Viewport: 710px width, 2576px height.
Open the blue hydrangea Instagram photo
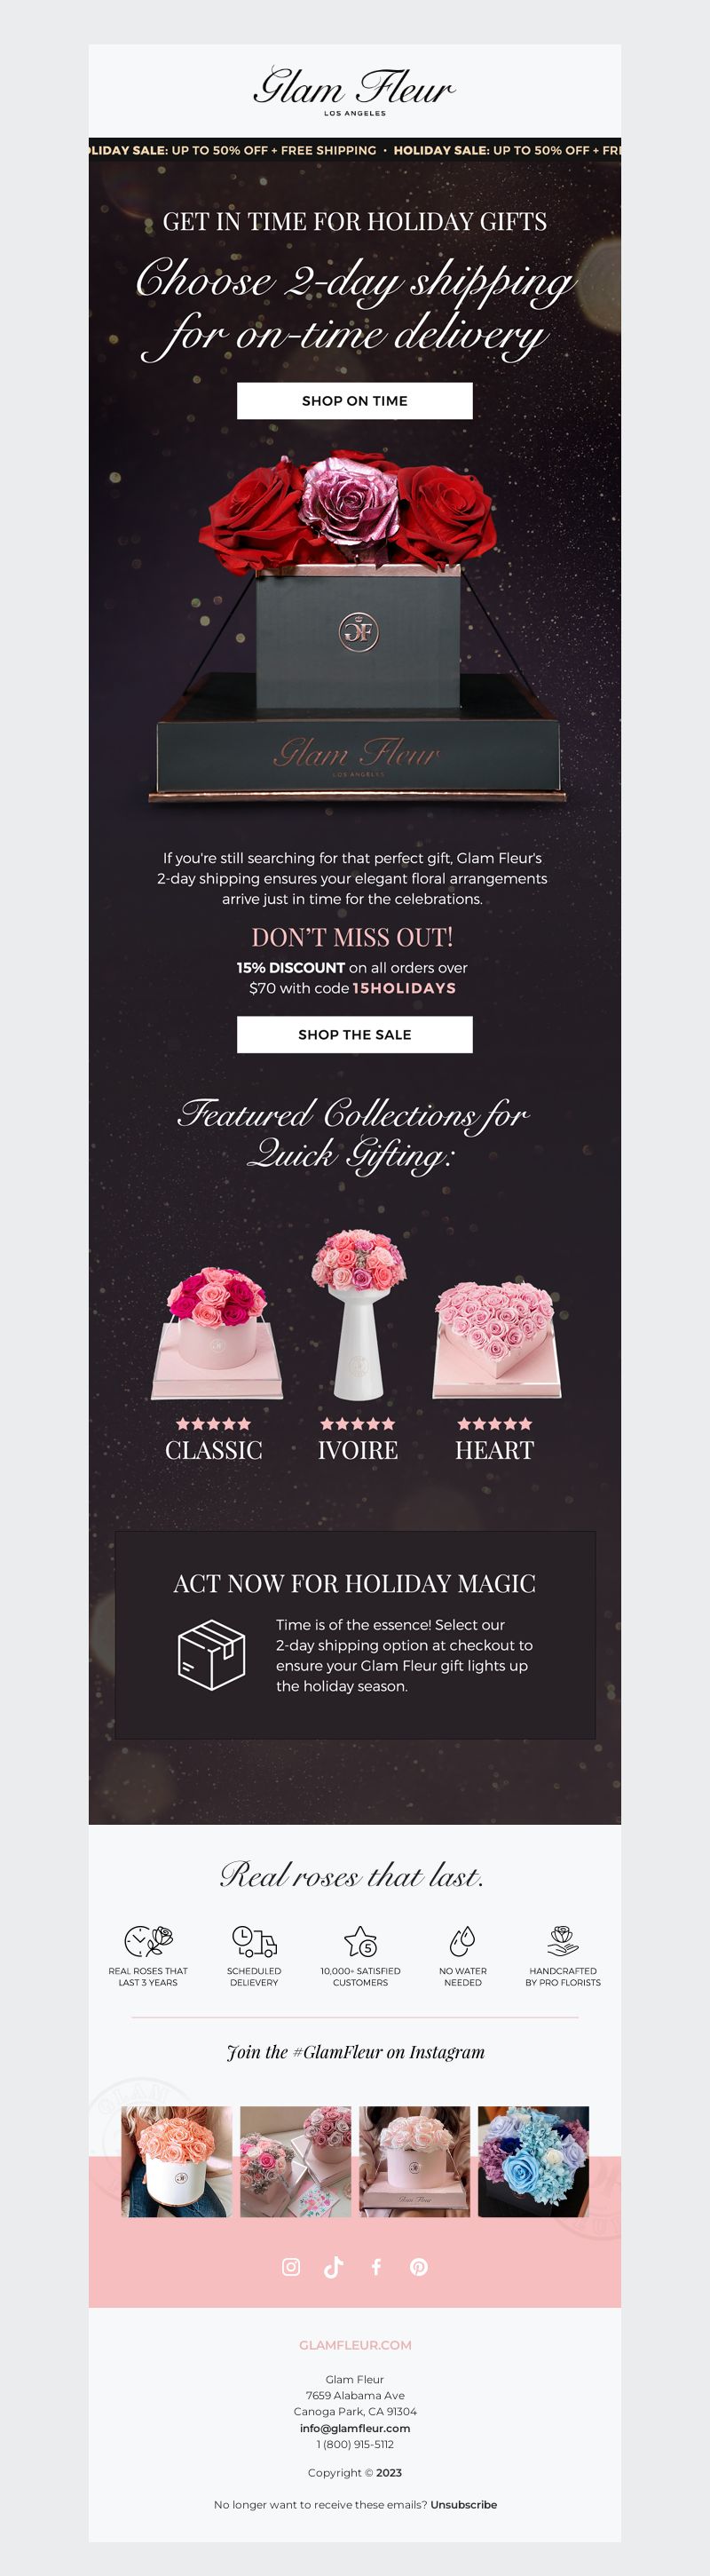pyautogui.click(x=533, y=2161)
